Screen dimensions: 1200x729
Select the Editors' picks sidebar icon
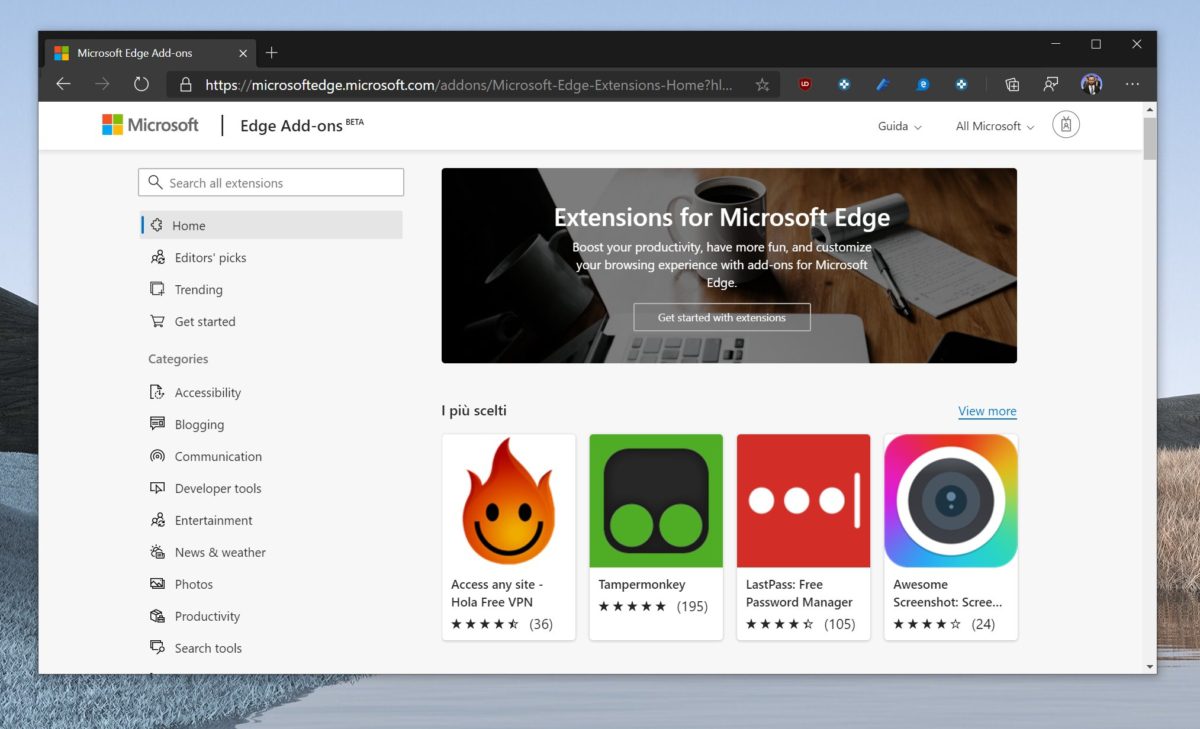158,257
